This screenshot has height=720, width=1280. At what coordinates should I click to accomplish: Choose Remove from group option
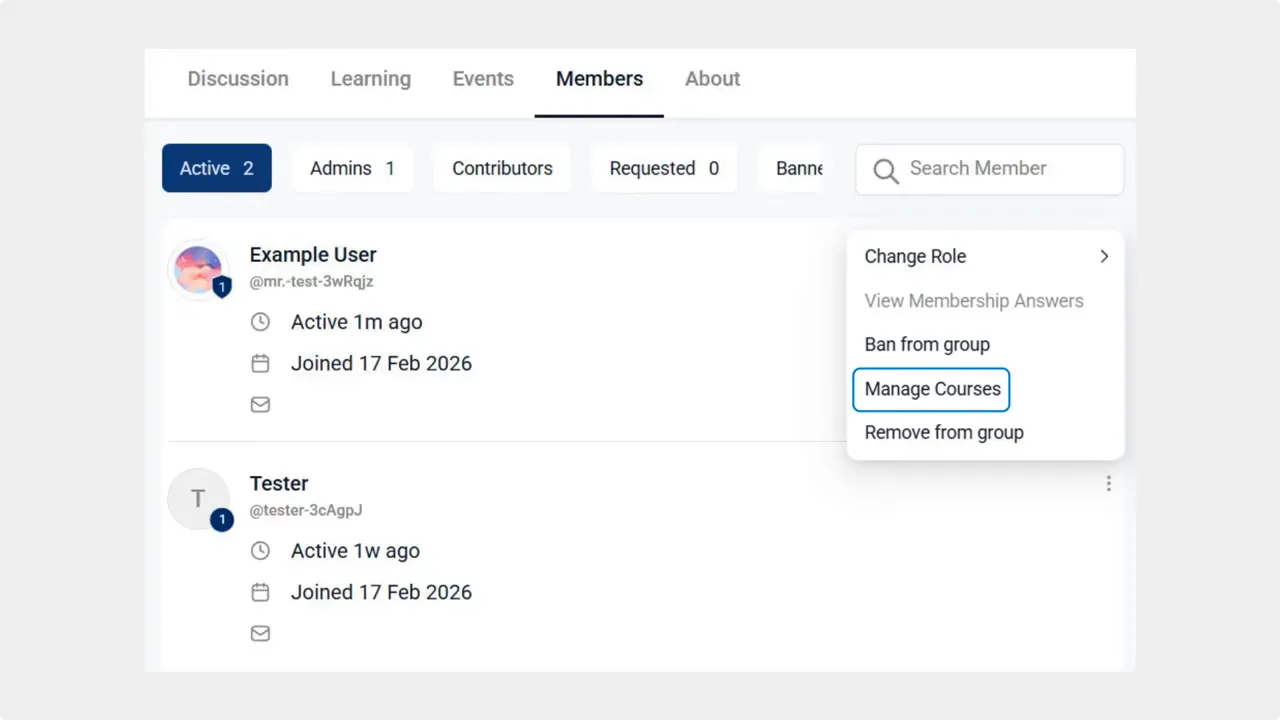coord(944,432)
